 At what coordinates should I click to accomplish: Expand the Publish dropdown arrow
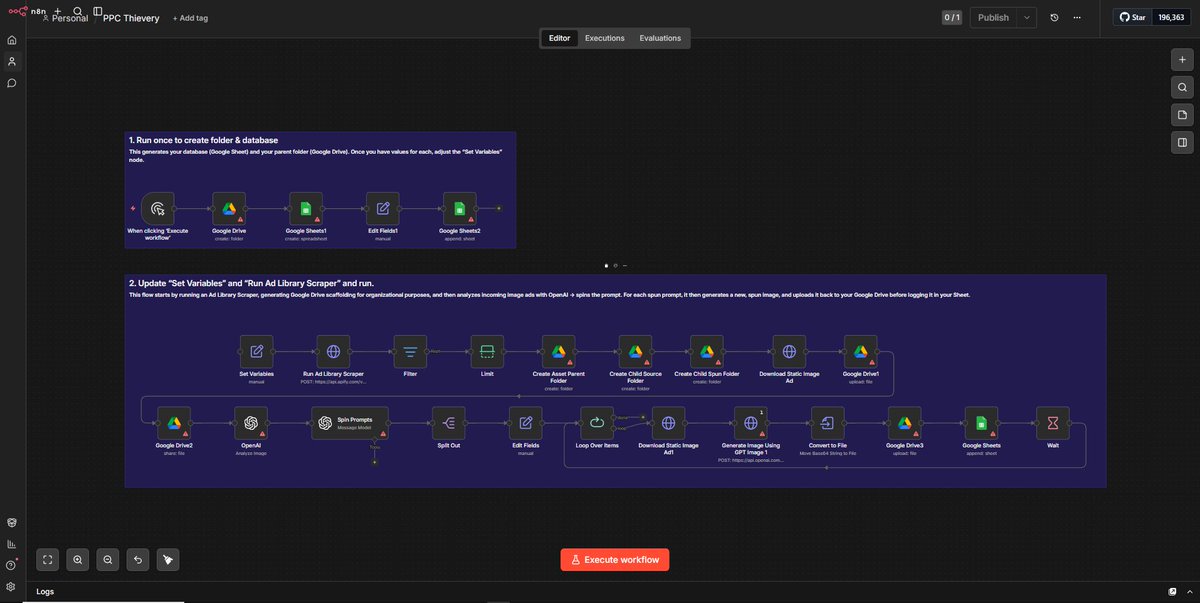1027,17
